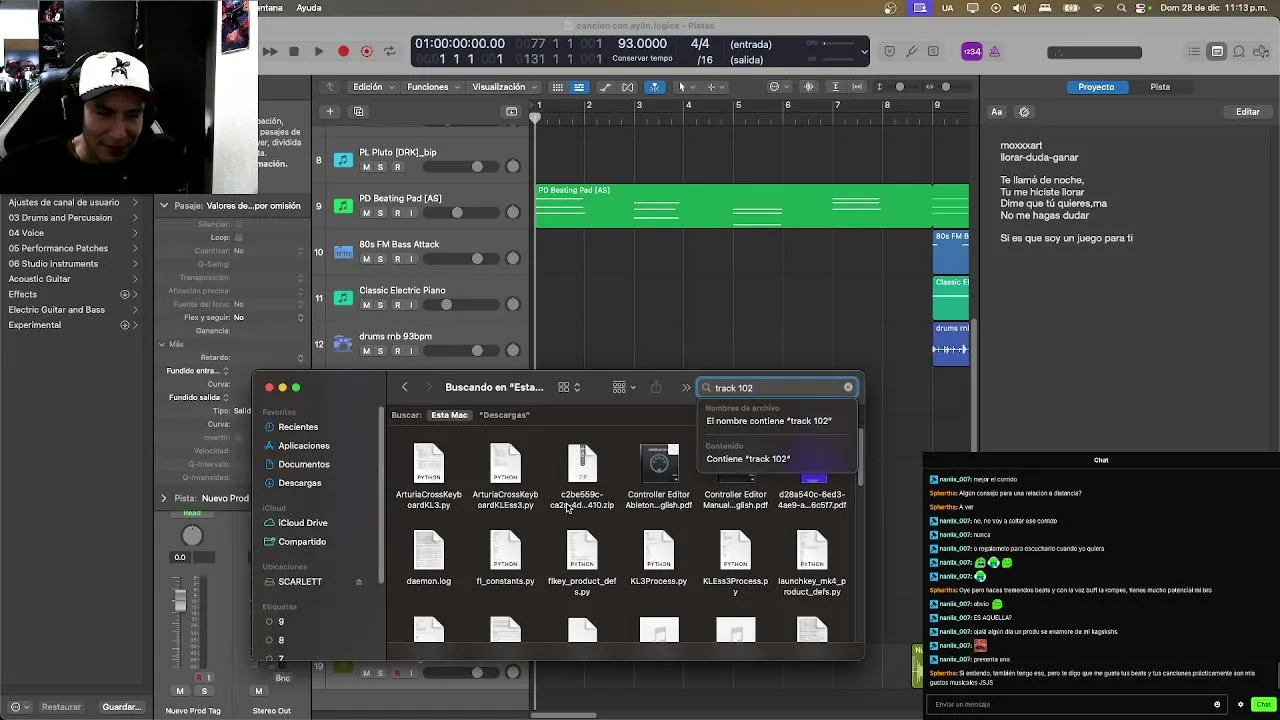This screenshot has width=1280, height=720.
Task: Switch to the Proyecto notes tab
Action: pos(1096,87)
